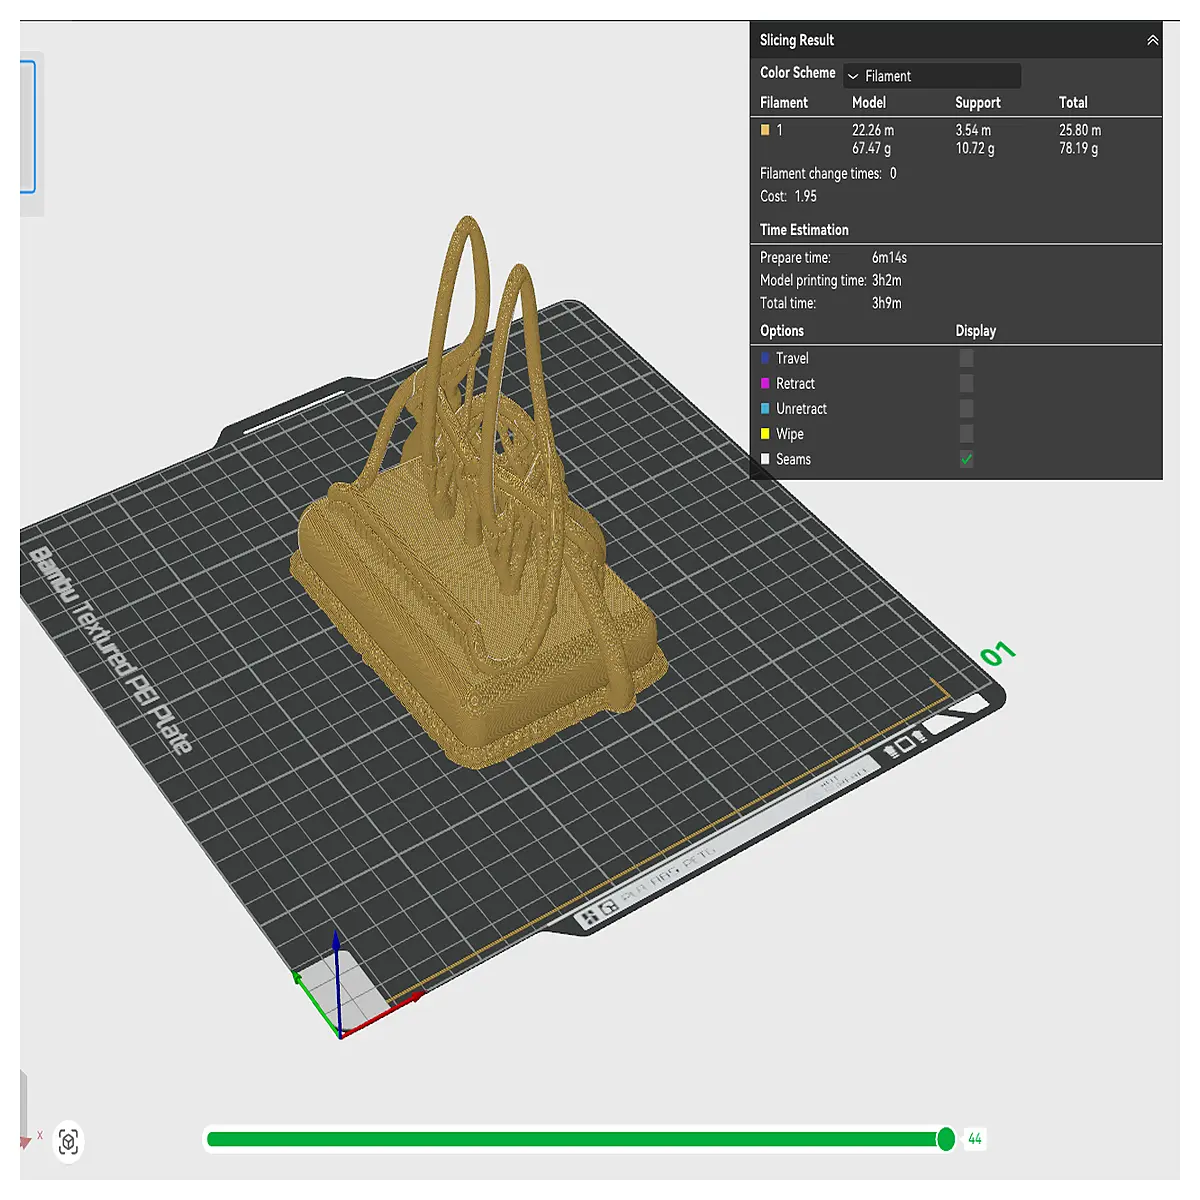Click the total weight "78.19 g"

(x=1079, y=148)
